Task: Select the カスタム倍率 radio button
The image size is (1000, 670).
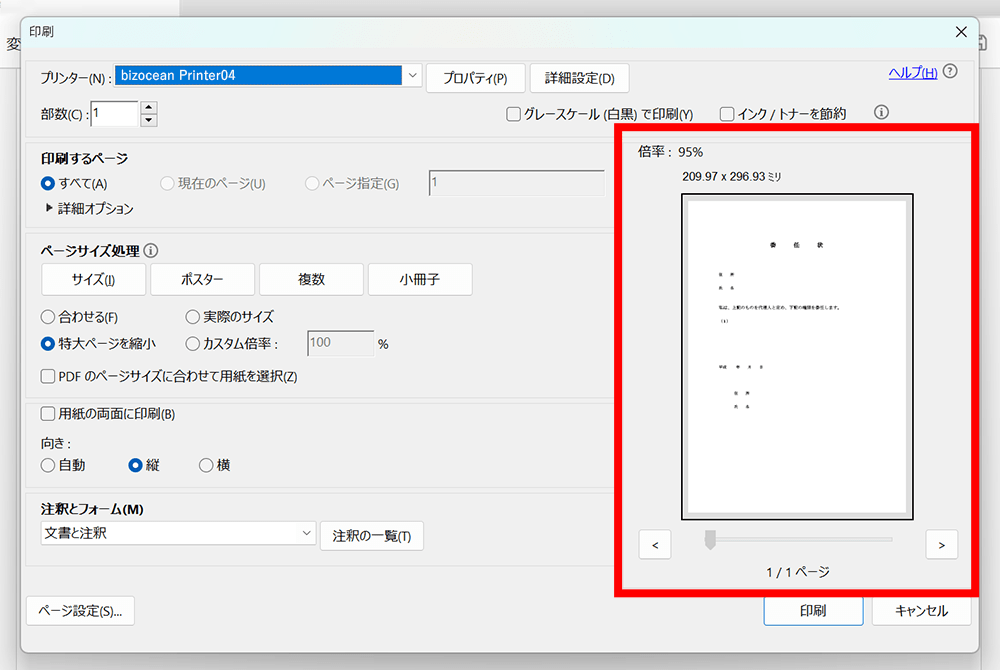Action: tap(192, 344)
